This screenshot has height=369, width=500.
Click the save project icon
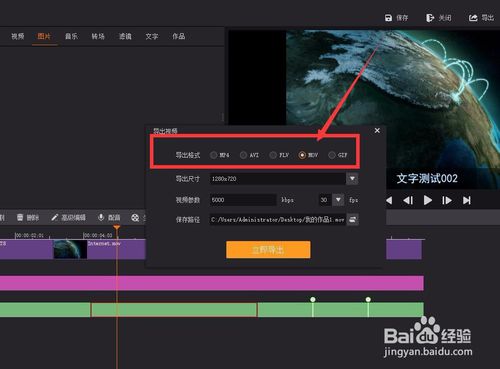388,18
